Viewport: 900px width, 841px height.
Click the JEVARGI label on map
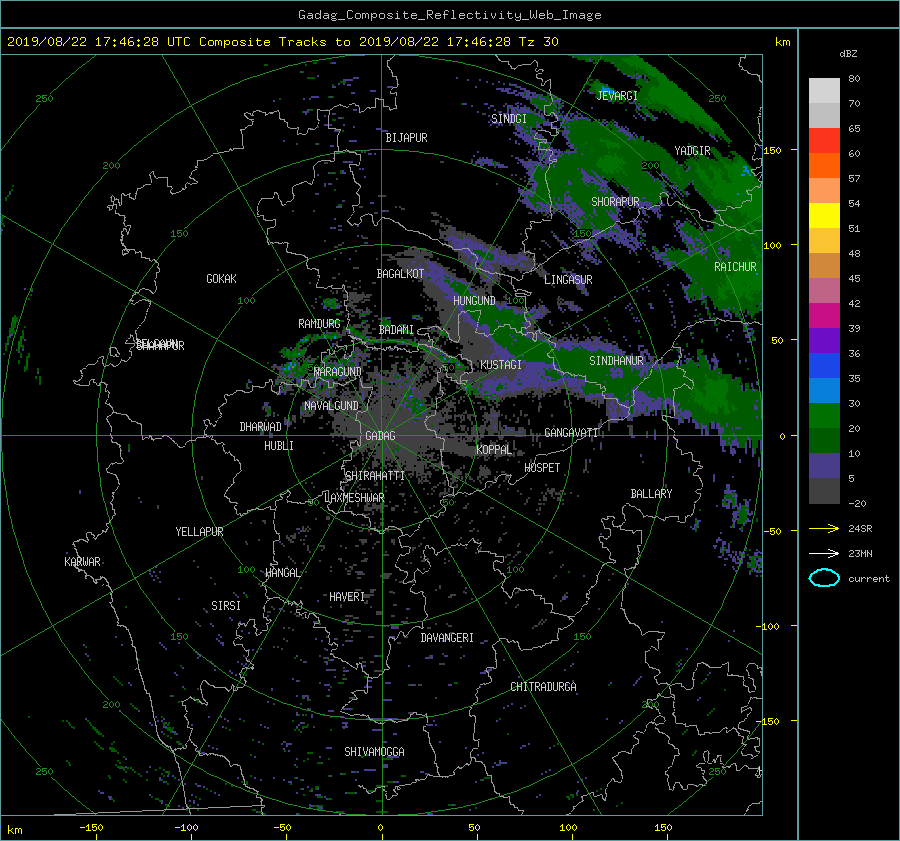pos(617,96)
